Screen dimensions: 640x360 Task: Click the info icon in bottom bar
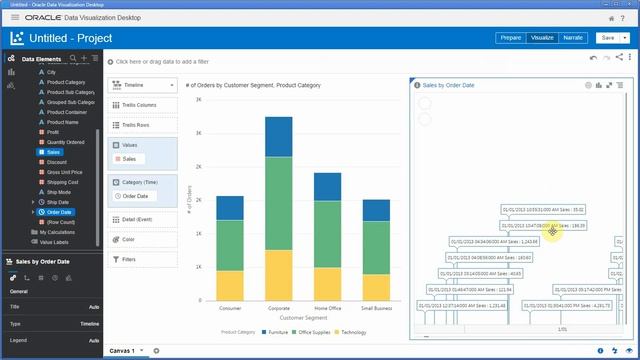coord(600,351)
